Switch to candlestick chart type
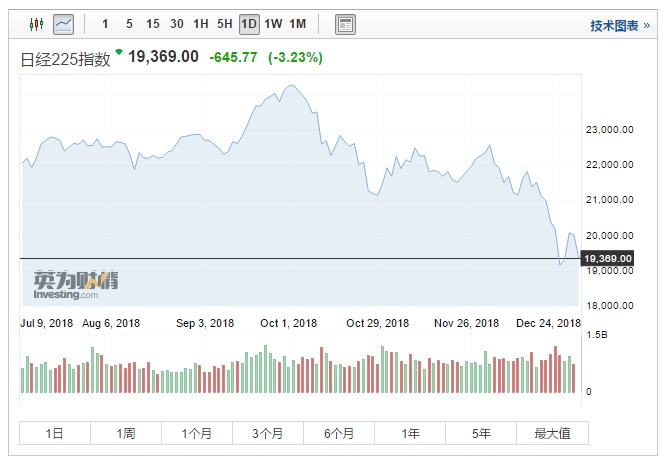 (37, 23)
